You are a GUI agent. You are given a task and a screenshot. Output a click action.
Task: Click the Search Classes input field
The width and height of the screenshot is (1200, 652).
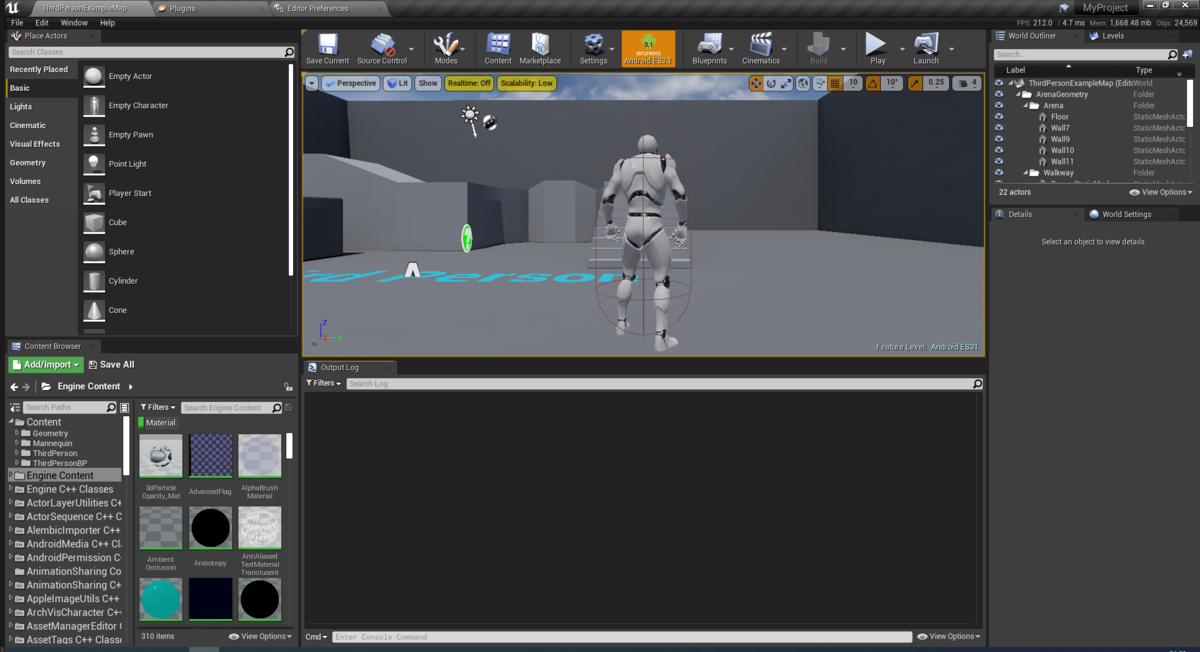click(x=152, y=52)
